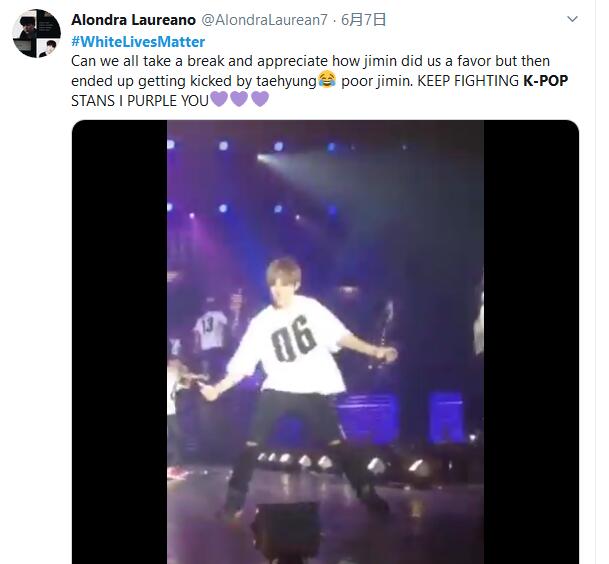
Task: Open the Alondra Laureano display name link
Action: (x=134, y=19)
